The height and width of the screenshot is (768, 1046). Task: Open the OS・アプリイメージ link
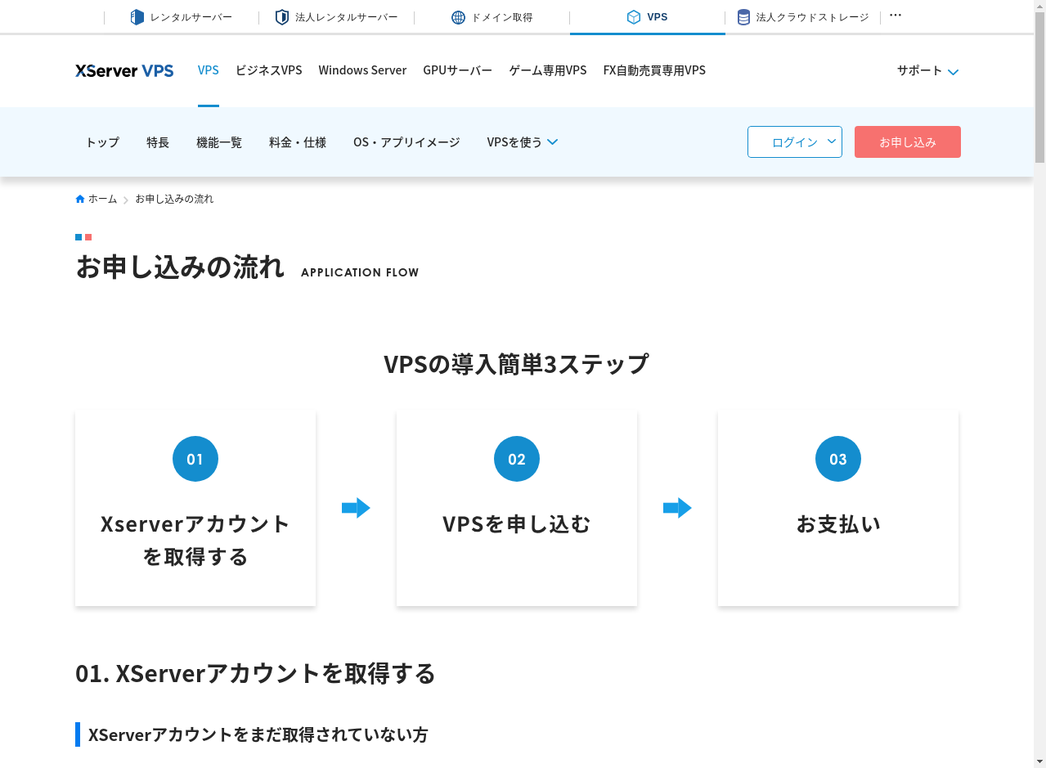[406, 142]
